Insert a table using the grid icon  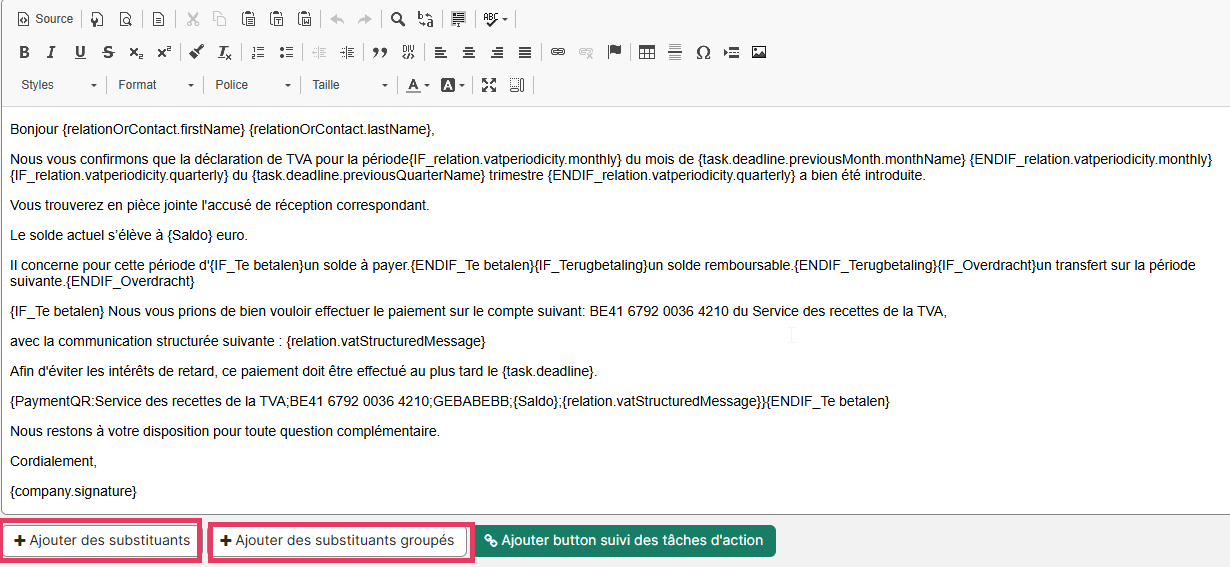pyautogui.click(x=647, y=52)
